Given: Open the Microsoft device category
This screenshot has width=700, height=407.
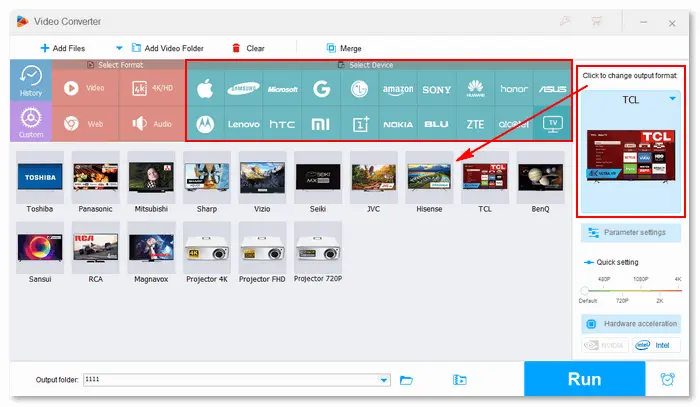Looking at the screenshot, I should click(x=282, y=89).
